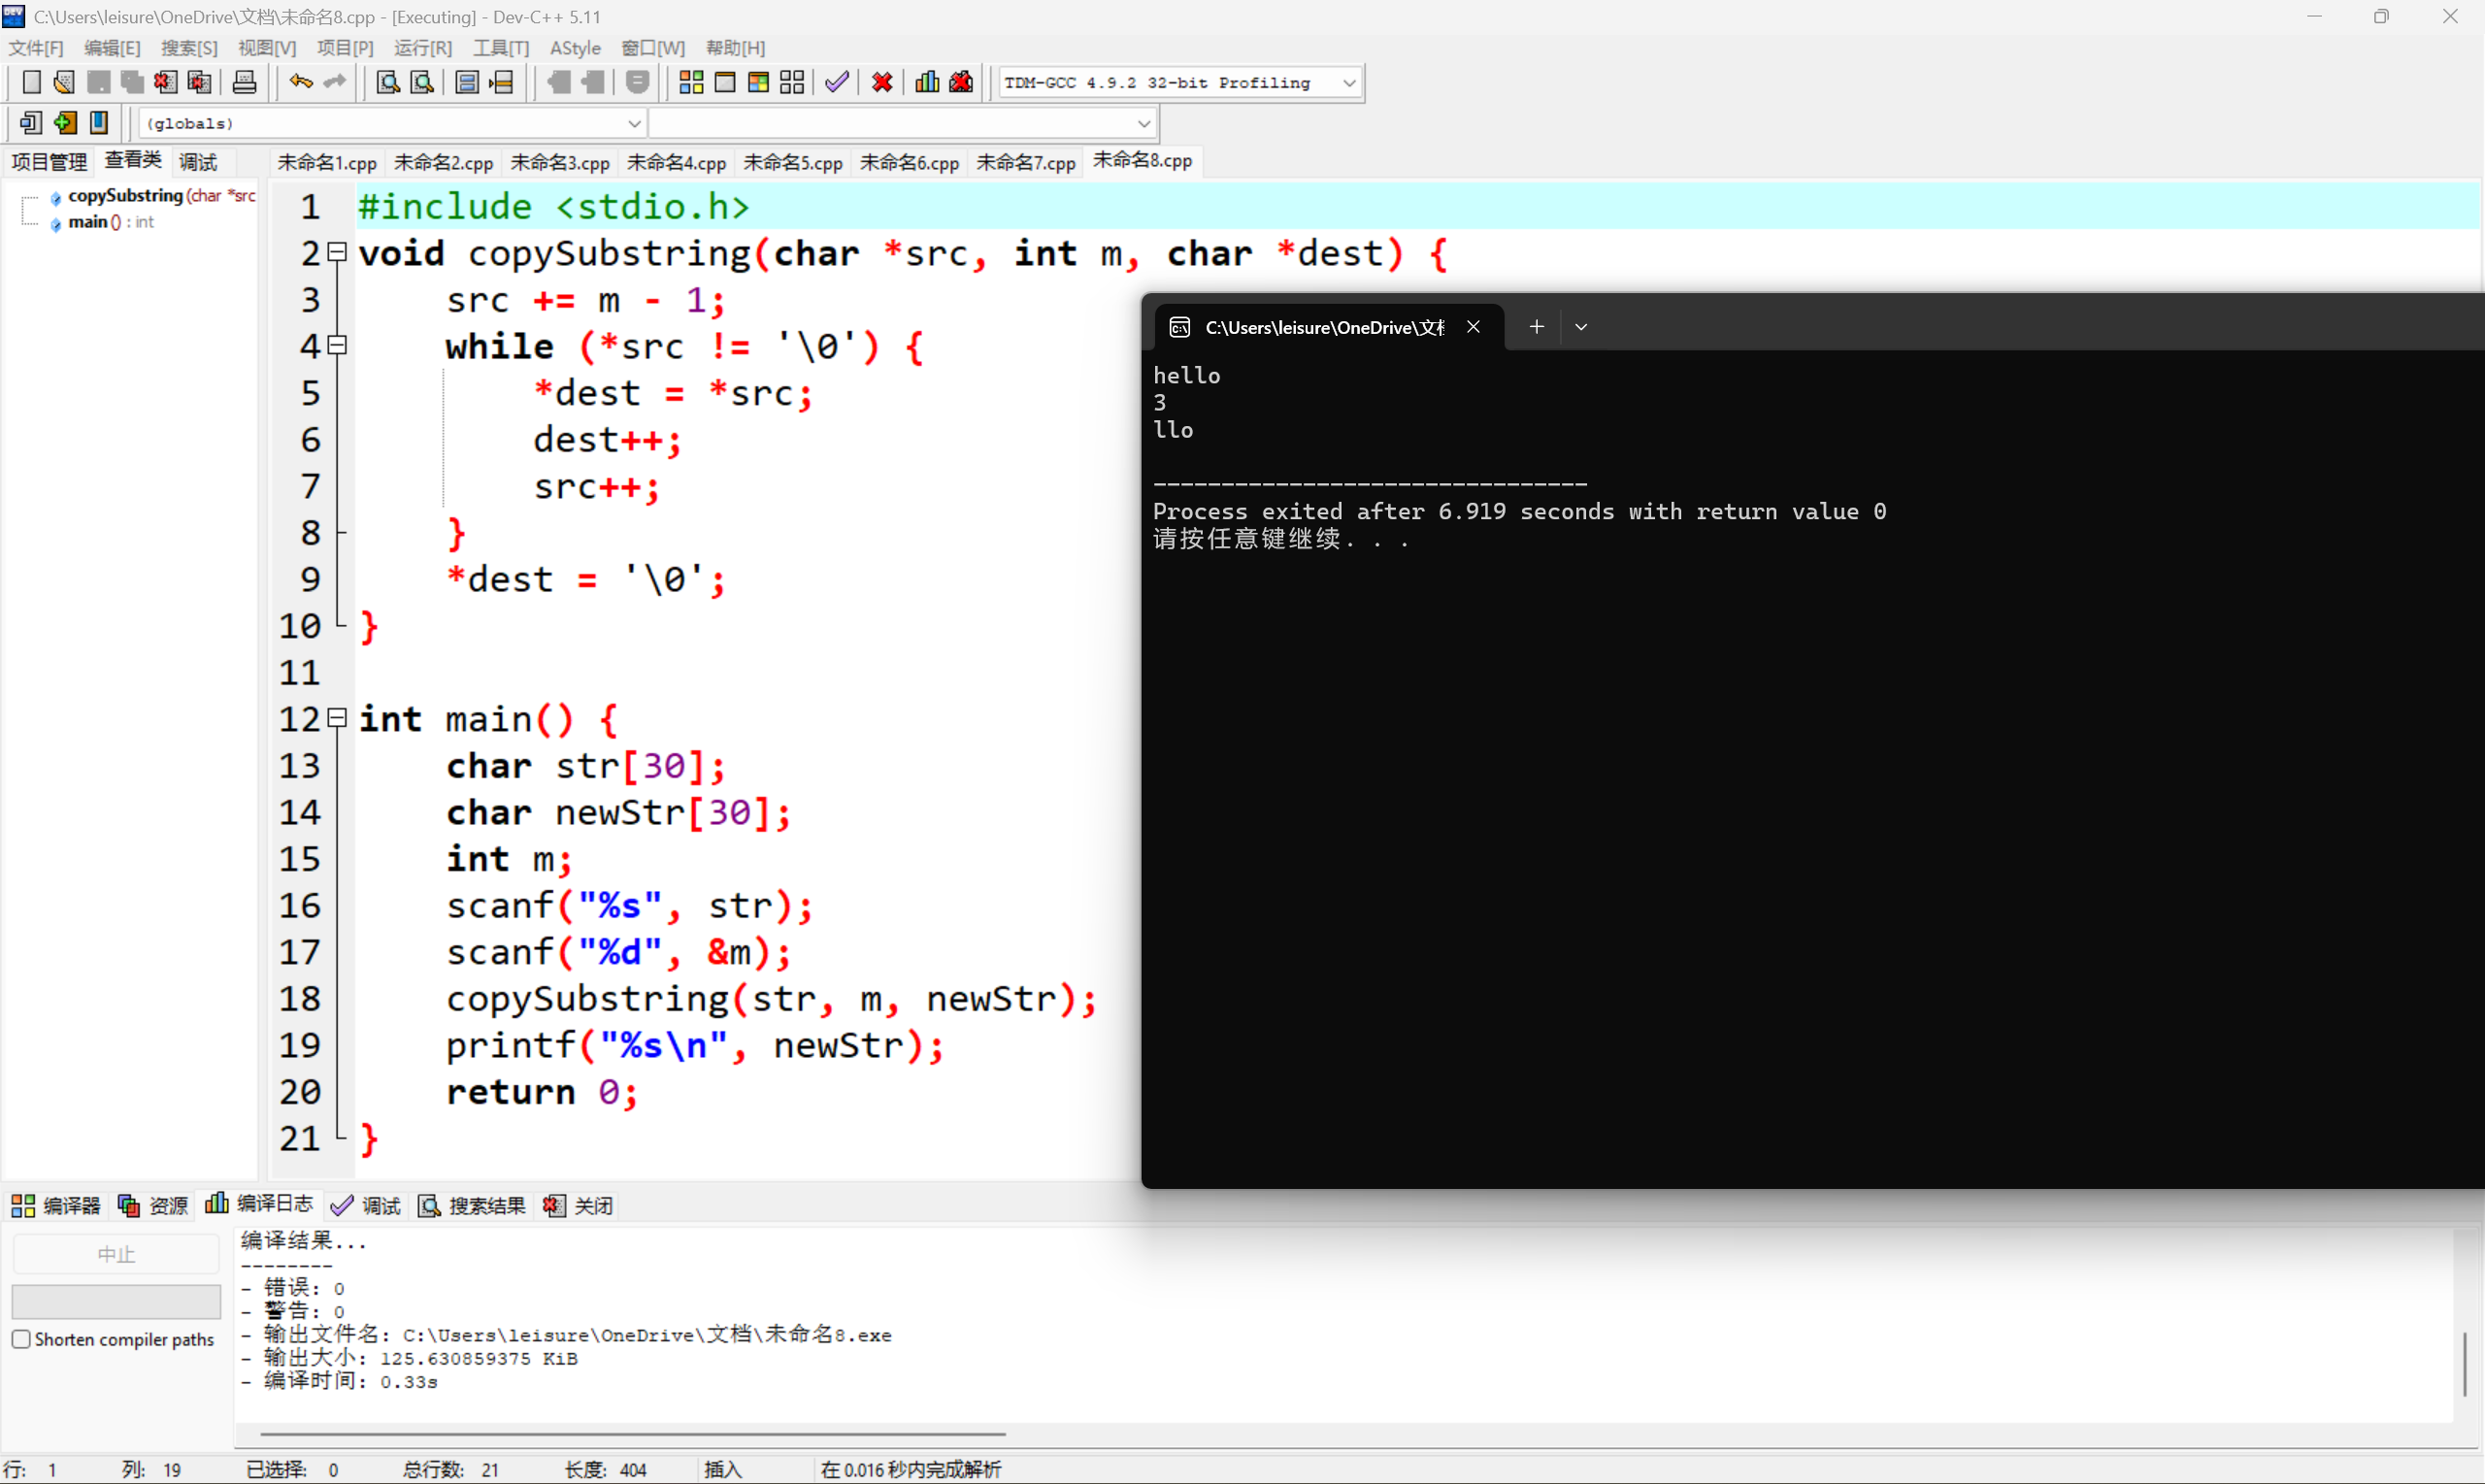Open profile analysis with the bar chart icon
Screen dimensions: 2485x1484
click(x=926, y=82)
